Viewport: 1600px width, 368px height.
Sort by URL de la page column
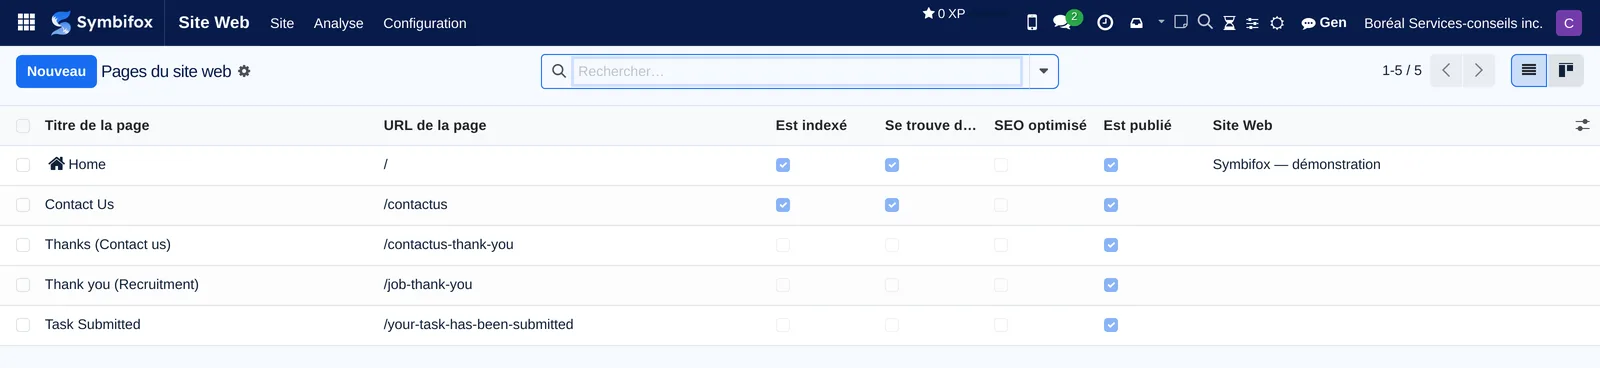pyautogui.click(x=435, y=125)
